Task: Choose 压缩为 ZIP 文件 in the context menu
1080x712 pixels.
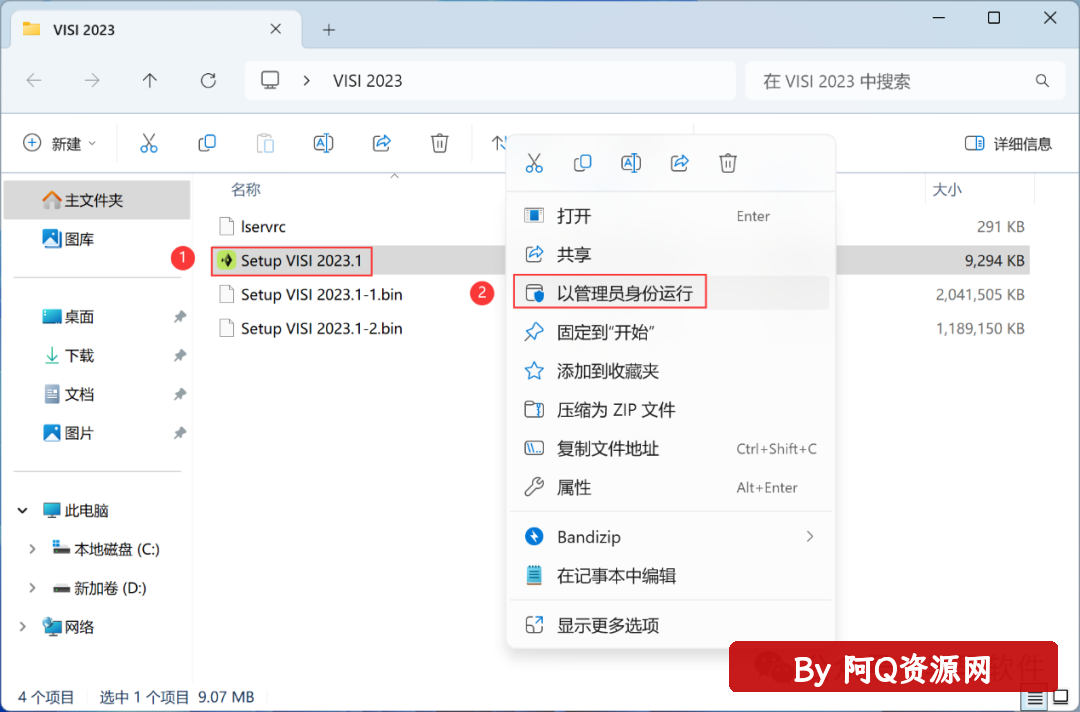Action: (671, 410)
